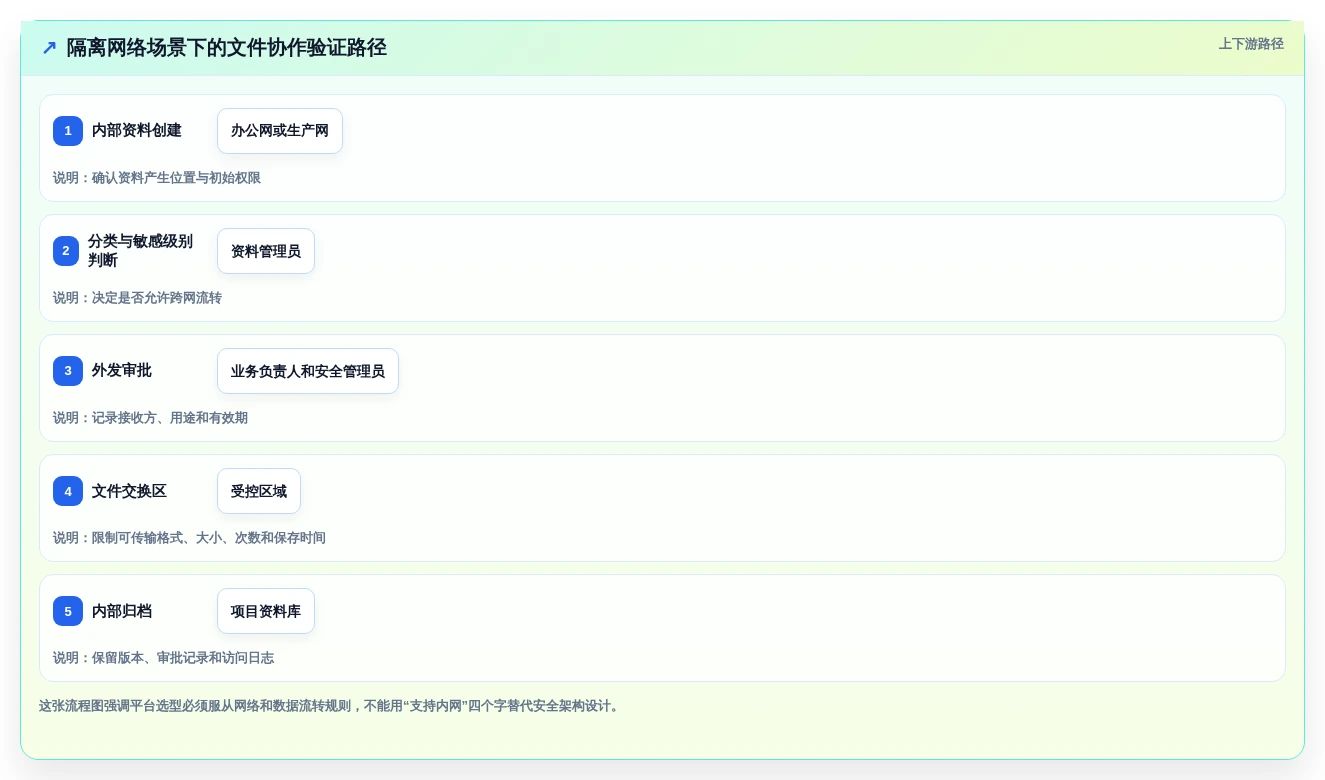Click the 上下游路径 label at top right
The image size is (1325, 780).
tap(1251, 44)
